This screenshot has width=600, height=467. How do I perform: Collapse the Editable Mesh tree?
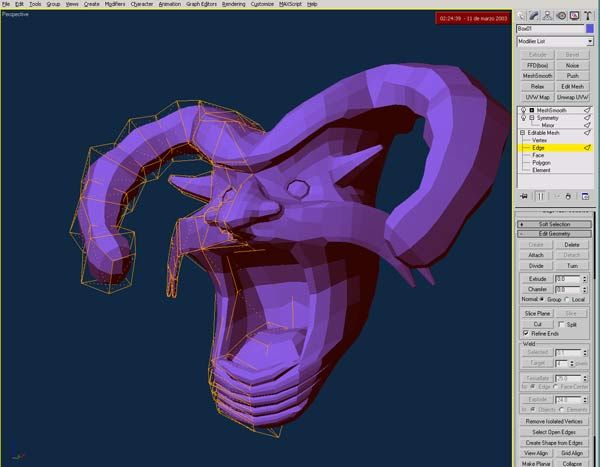point(522,133)
